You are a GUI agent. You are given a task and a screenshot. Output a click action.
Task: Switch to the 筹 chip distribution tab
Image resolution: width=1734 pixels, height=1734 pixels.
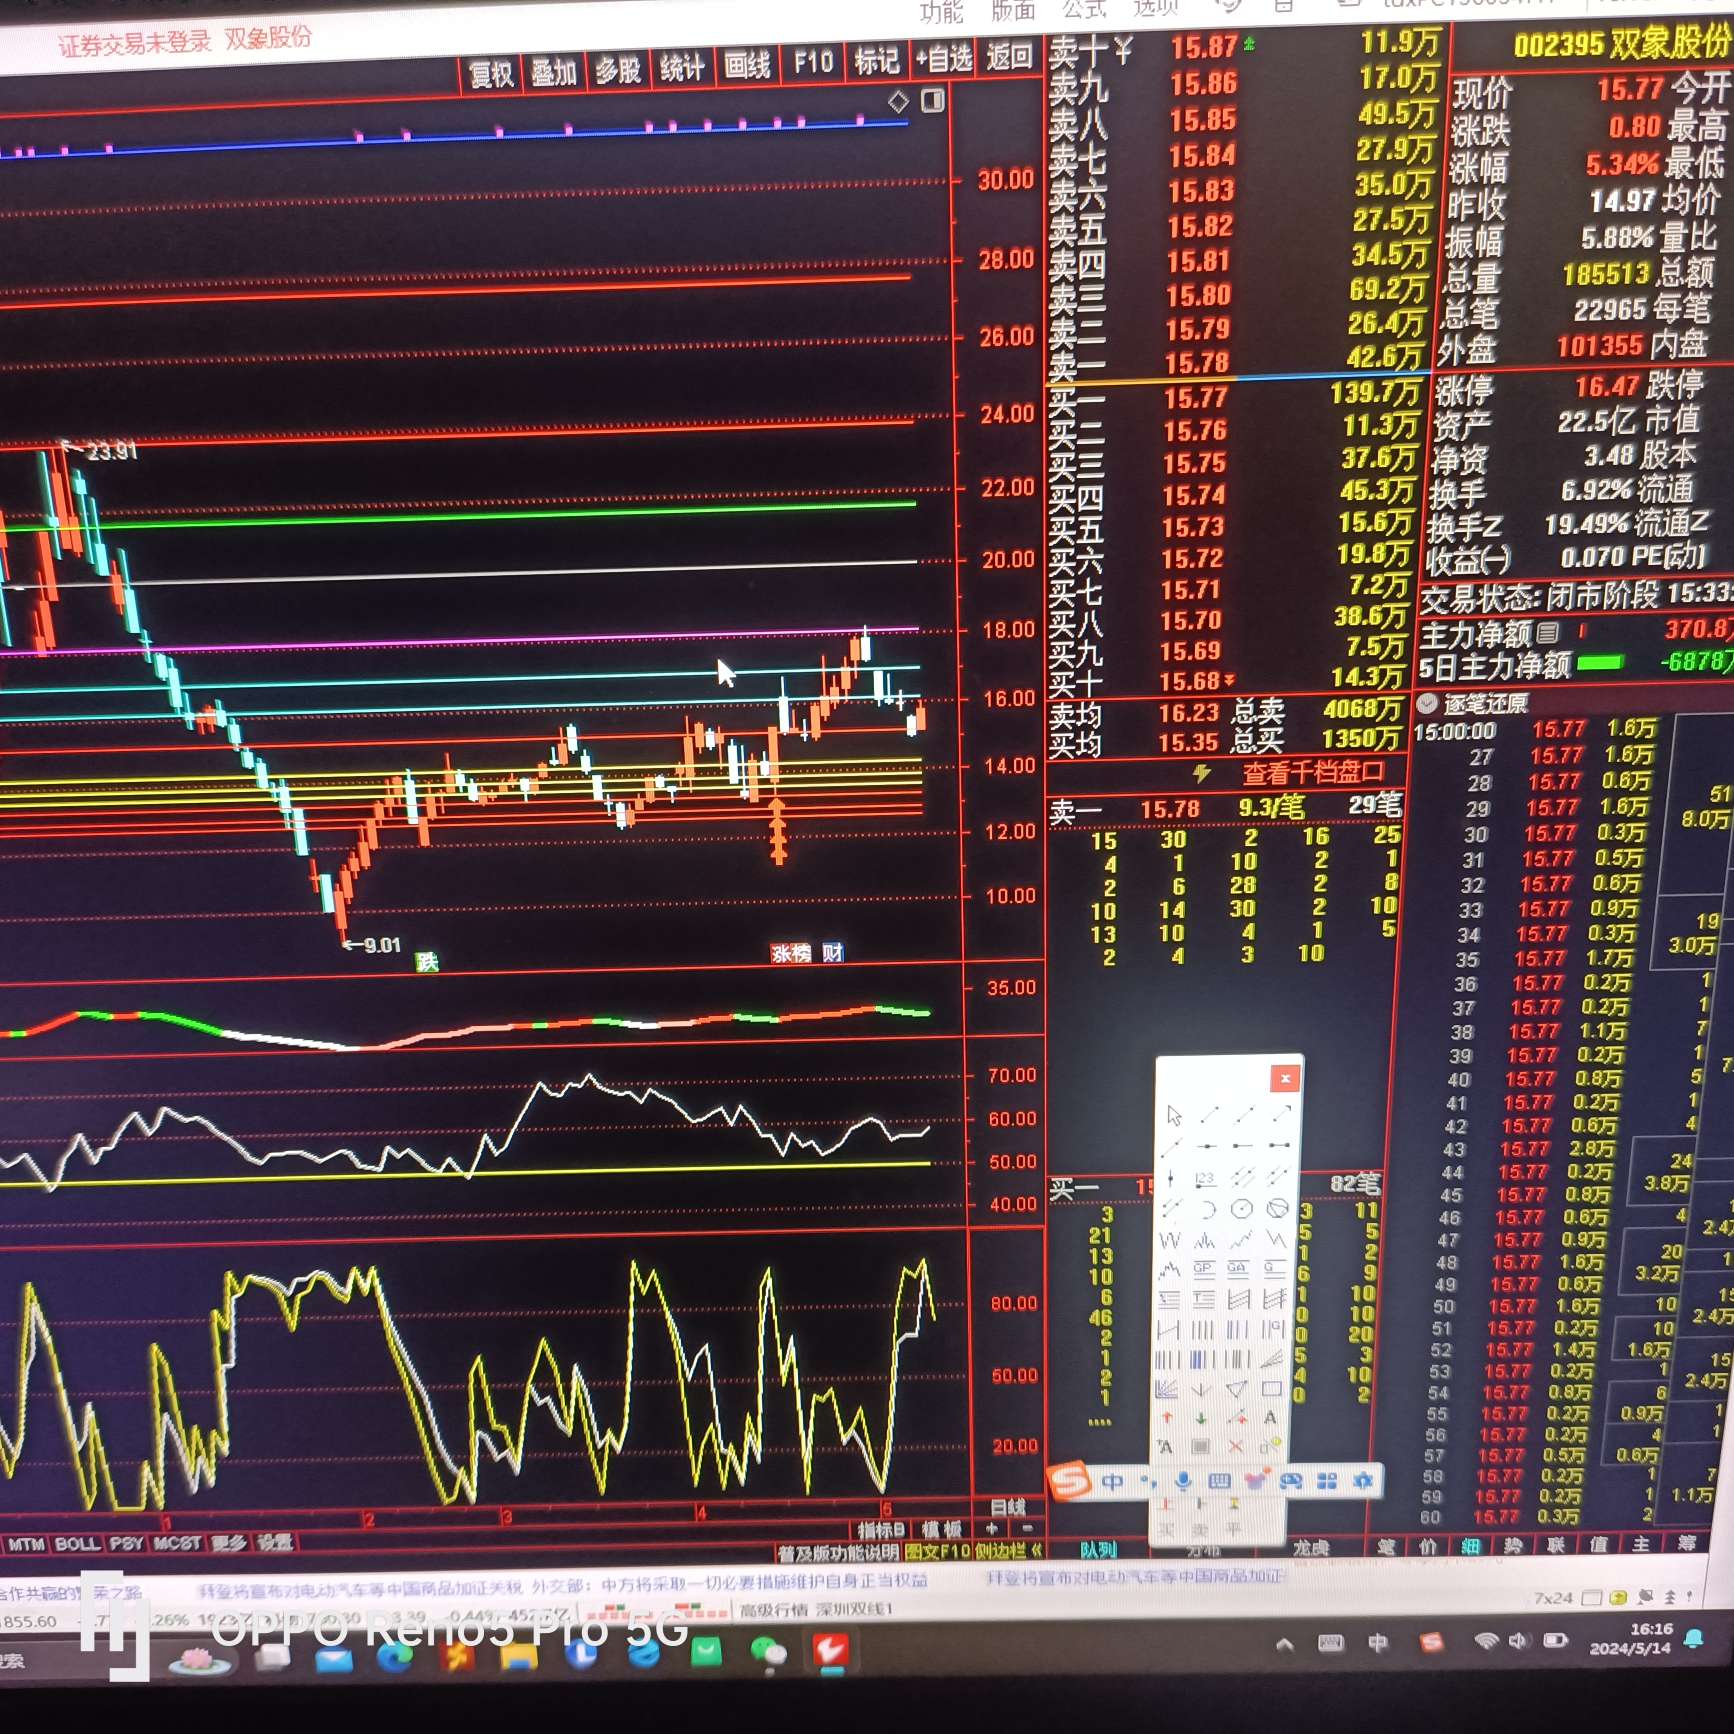[1685, 1543]
